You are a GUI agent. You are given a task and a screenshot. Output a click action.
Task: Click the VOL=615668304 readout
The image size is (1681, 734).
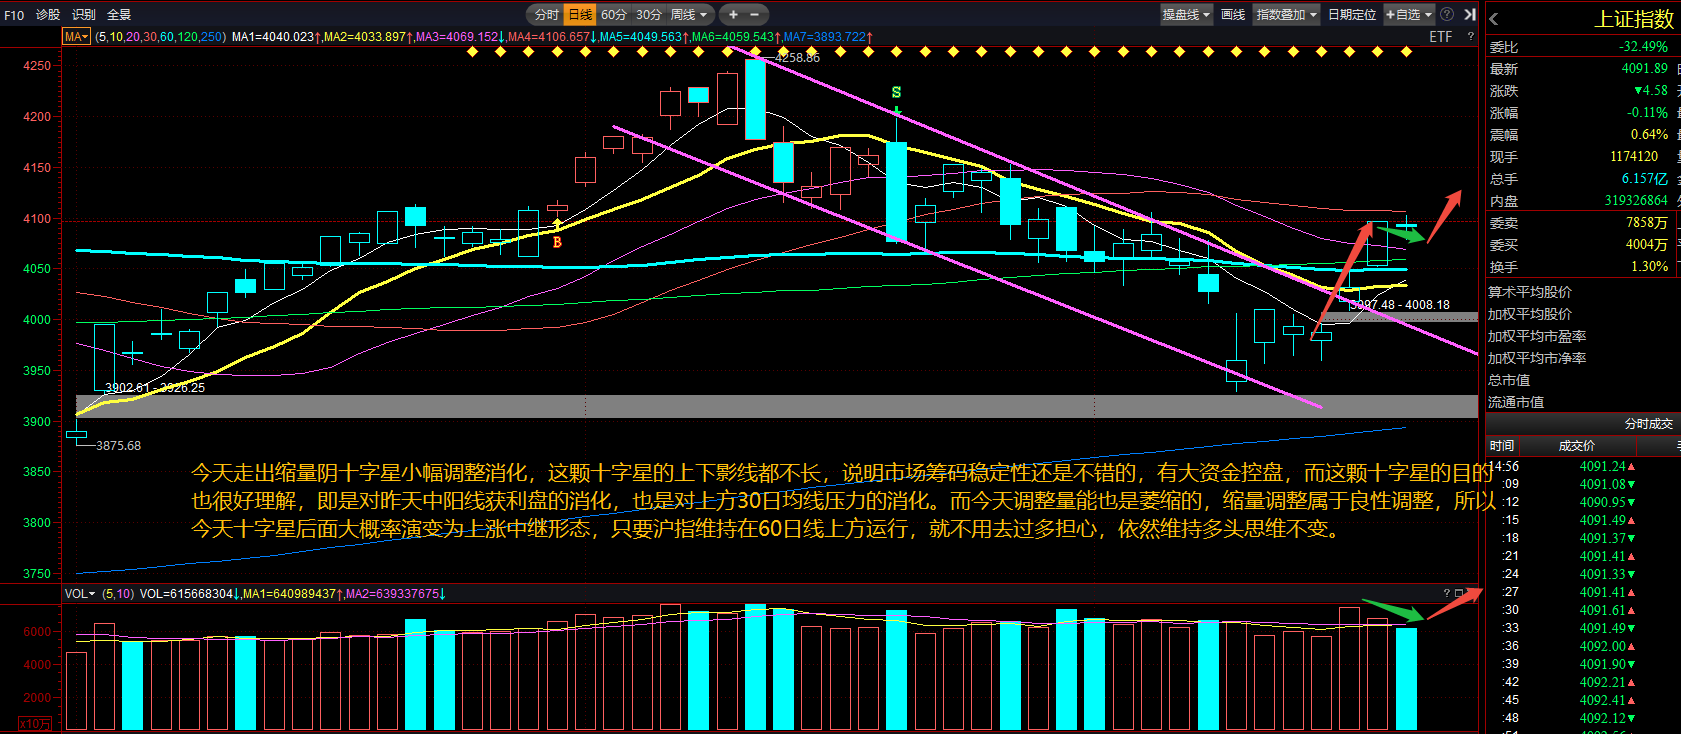coord(186,593)
